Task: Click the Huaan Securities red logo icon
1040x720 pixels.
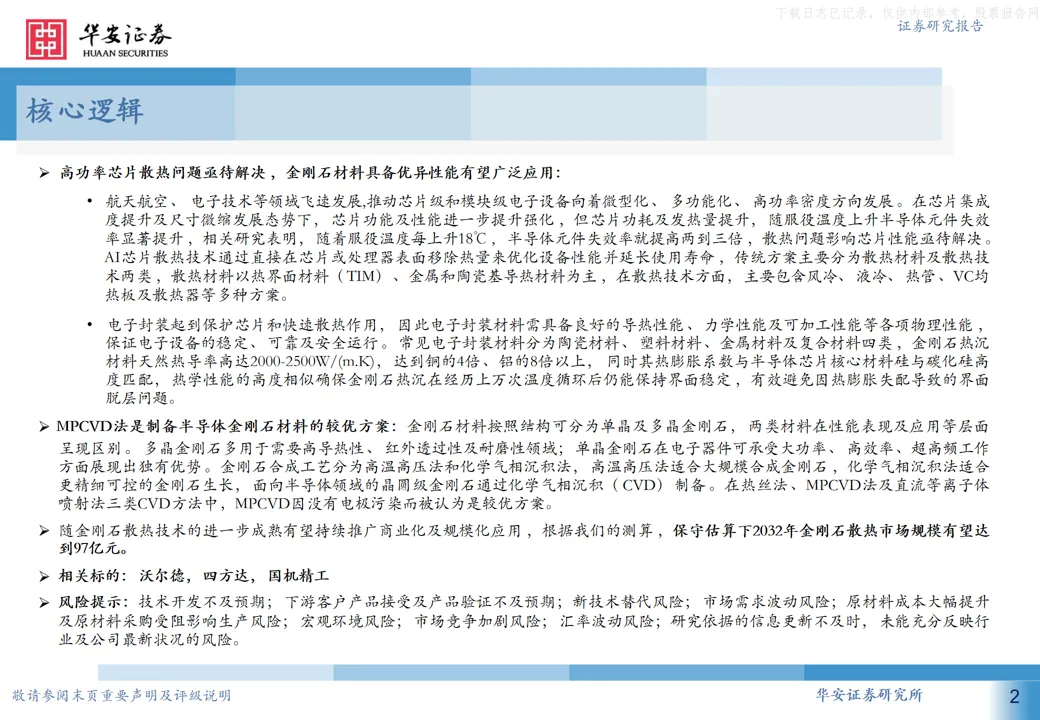Action: click(46, 39)
